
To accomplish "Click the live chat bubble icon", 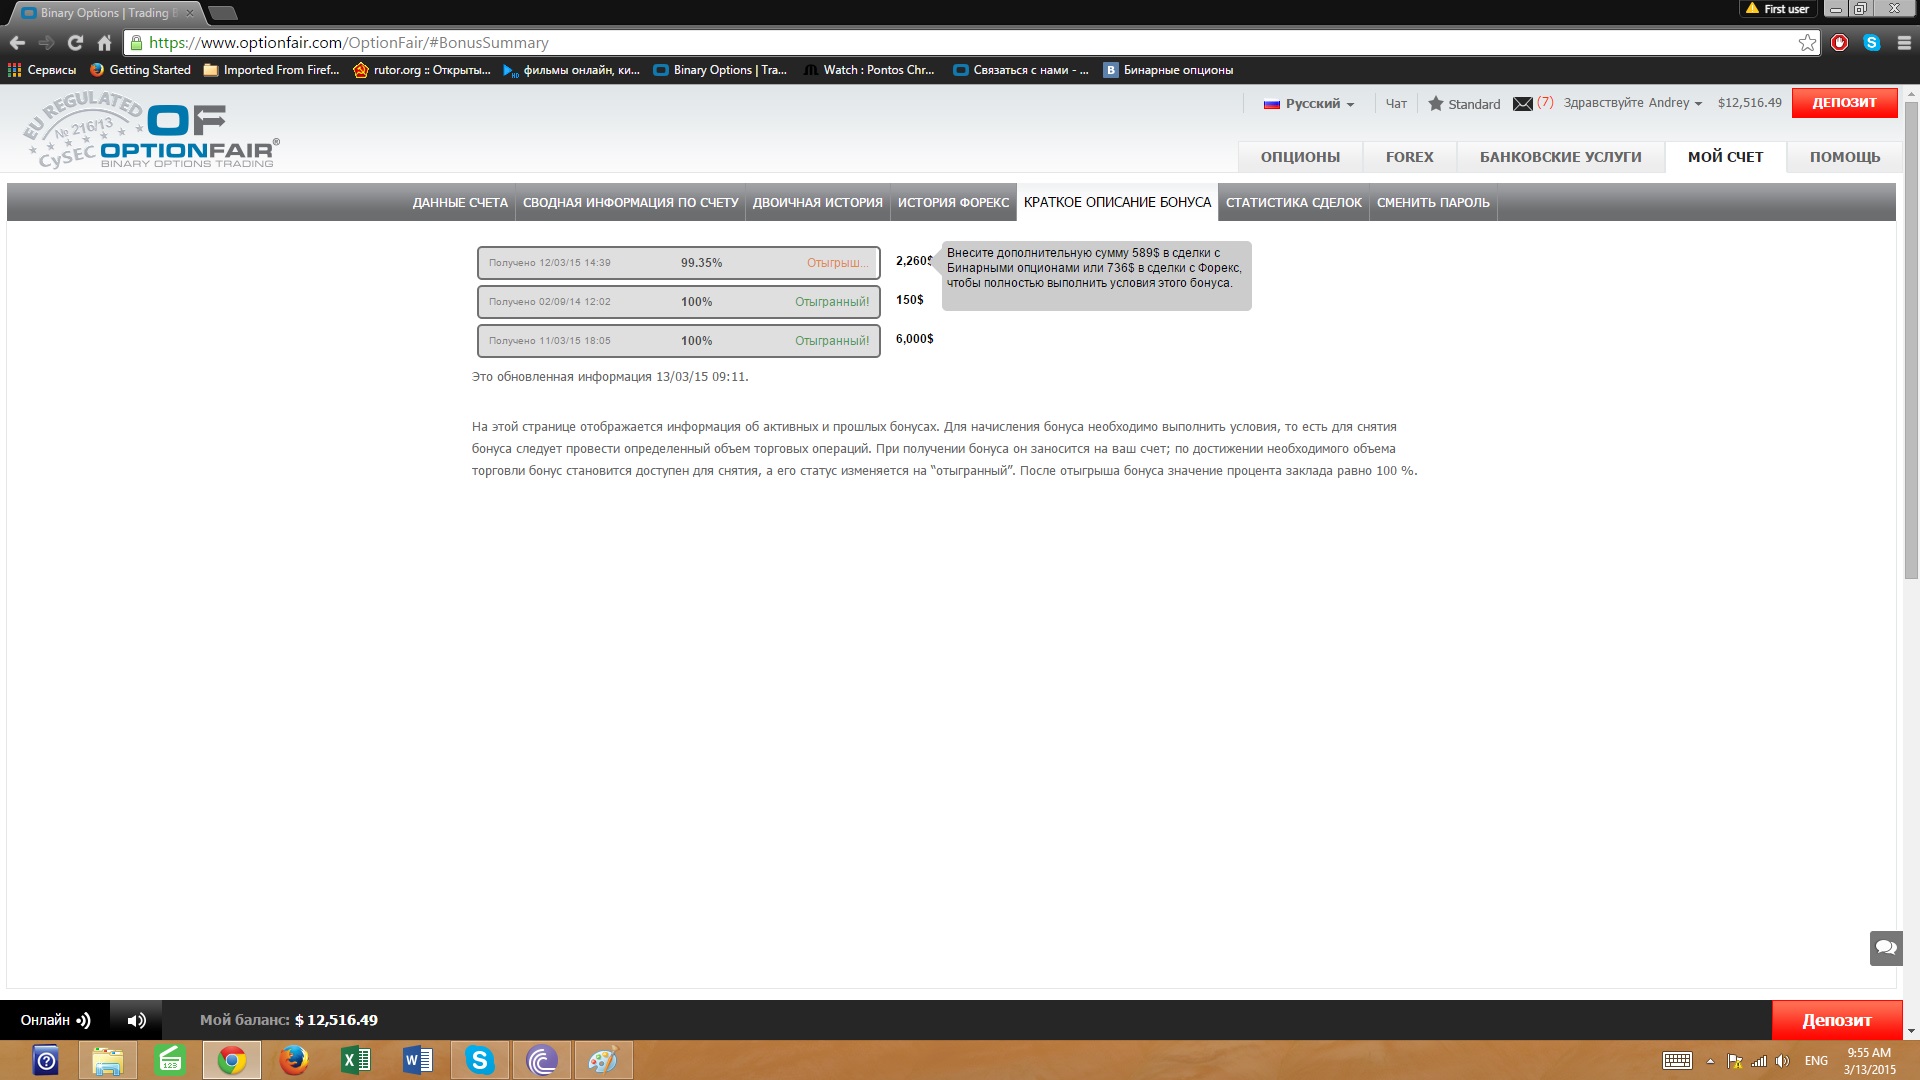I will pos(1886,948).
